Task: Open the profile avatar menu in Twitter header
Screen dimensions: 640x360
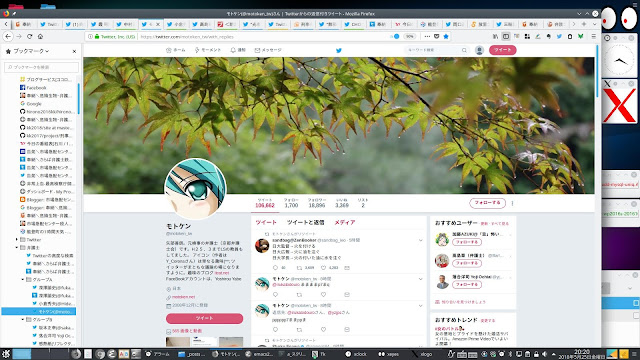Action: point(480,50)
